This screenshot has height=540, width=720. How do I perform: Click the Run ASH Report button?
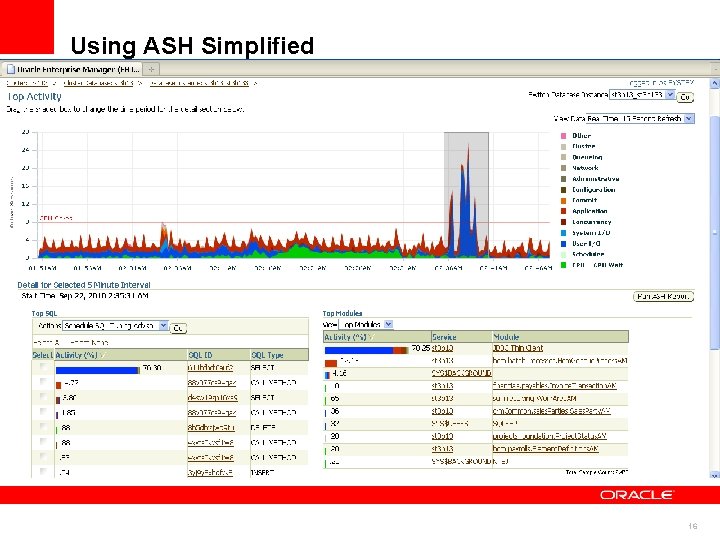[663, 296]
